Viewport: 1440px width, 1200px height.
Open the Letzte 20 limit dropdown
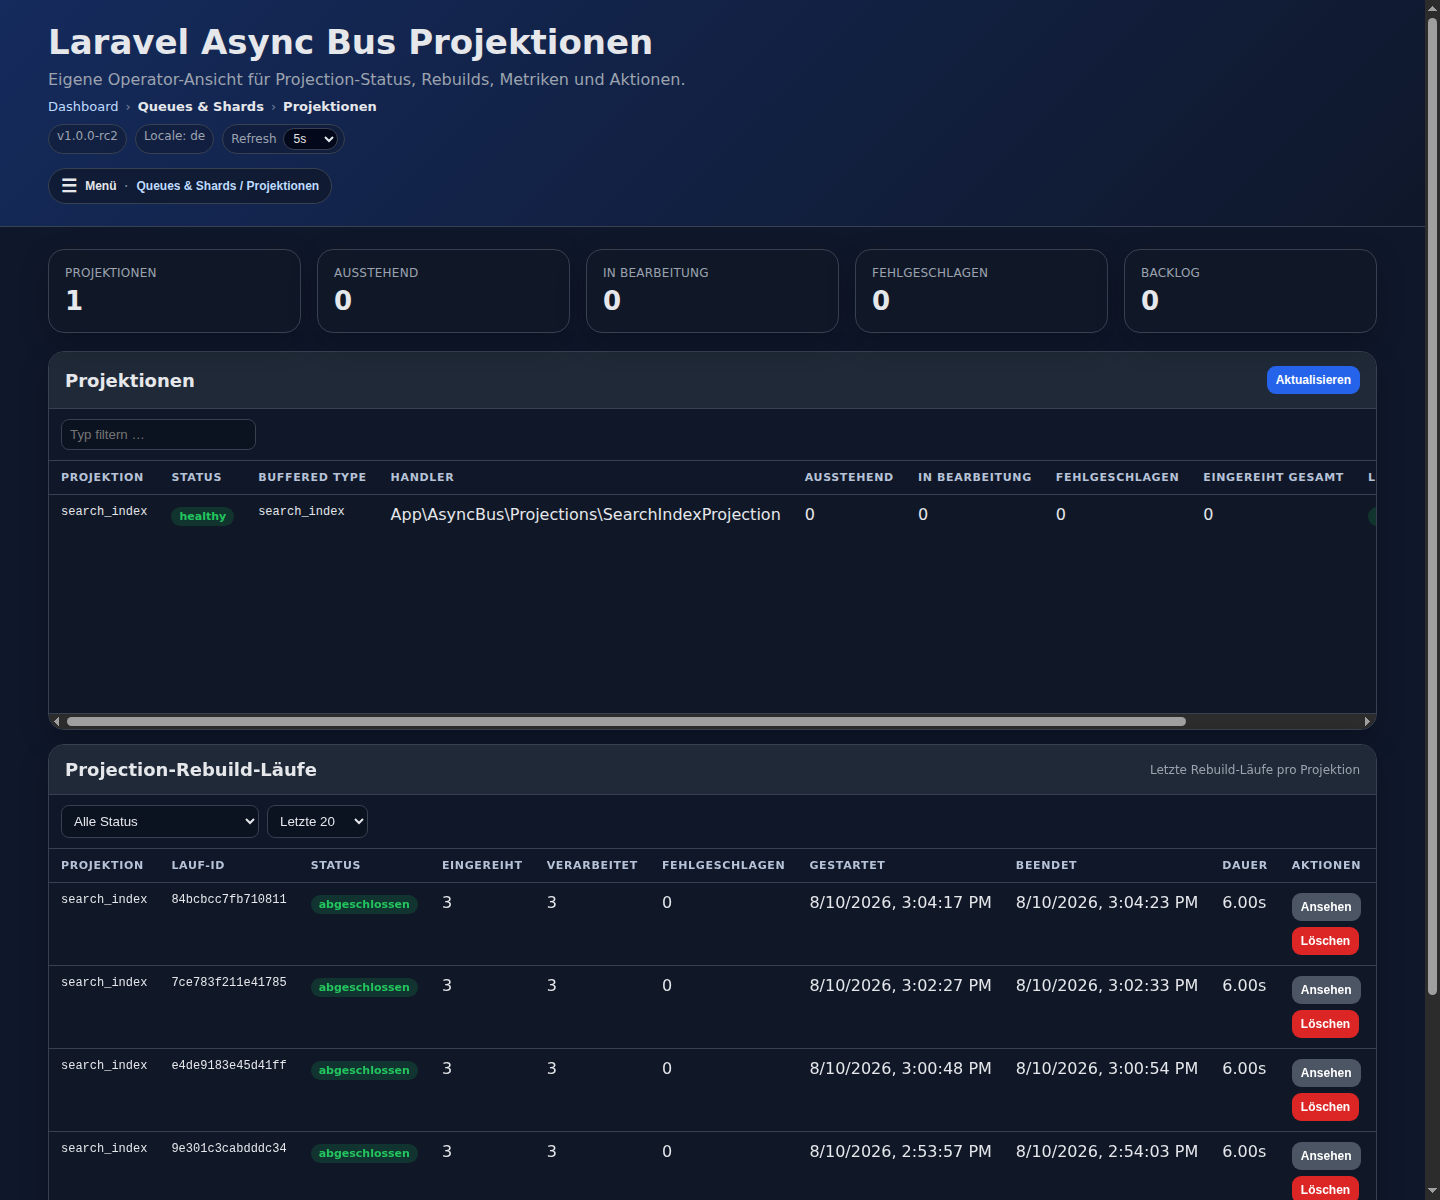click(x=317, y=822)
